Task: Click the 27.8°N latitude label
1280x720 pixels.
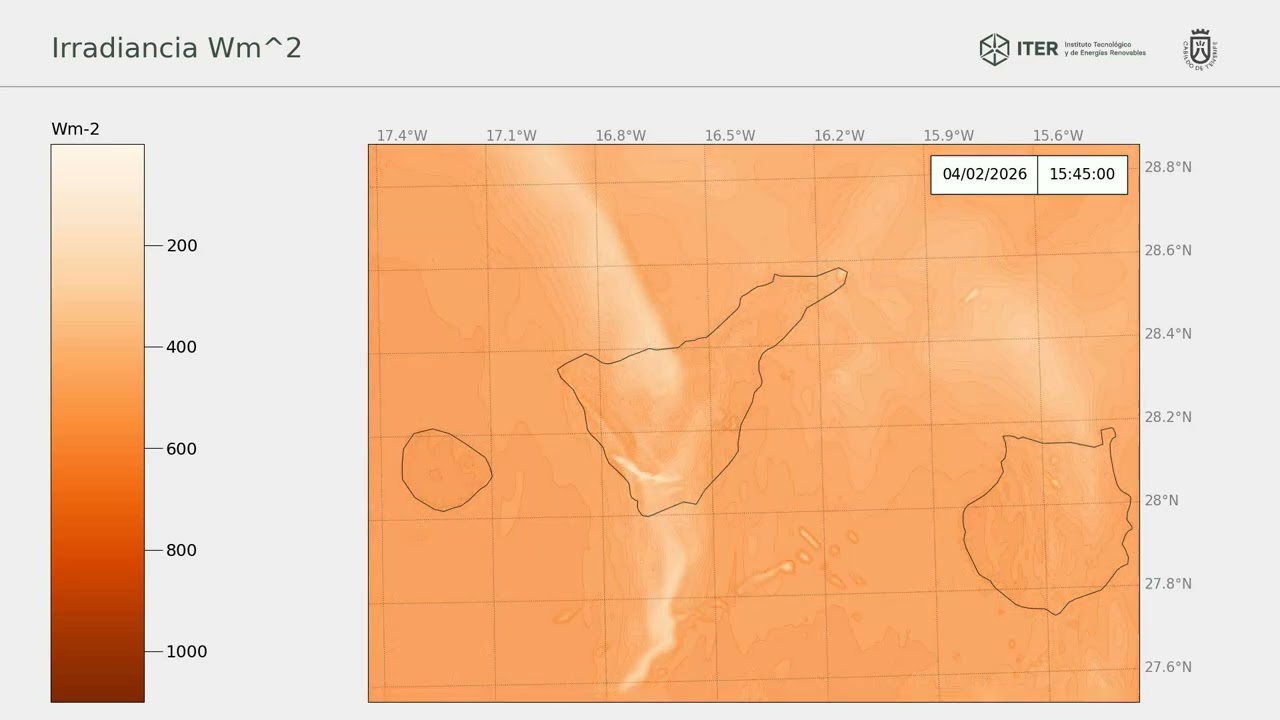Action: 1168,583
